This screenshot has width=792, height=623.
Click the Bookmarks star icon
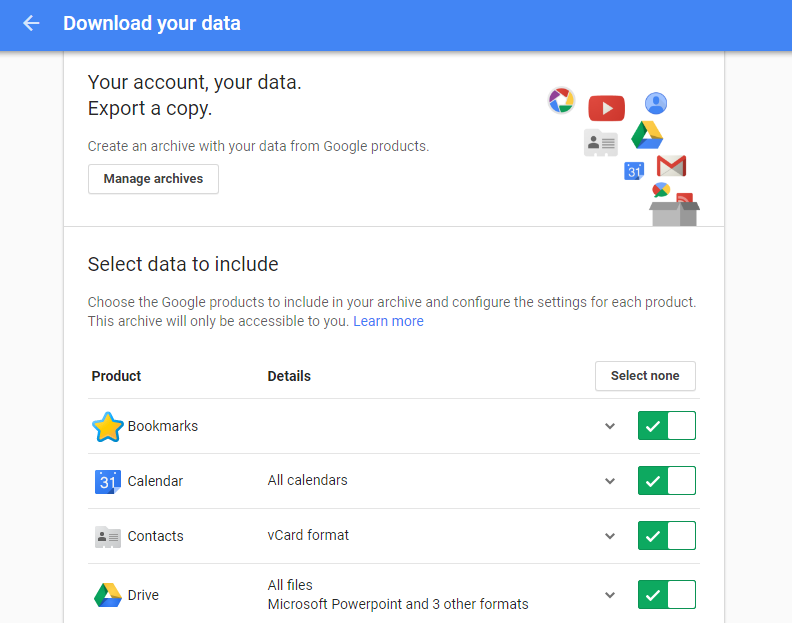click(107, 427)
